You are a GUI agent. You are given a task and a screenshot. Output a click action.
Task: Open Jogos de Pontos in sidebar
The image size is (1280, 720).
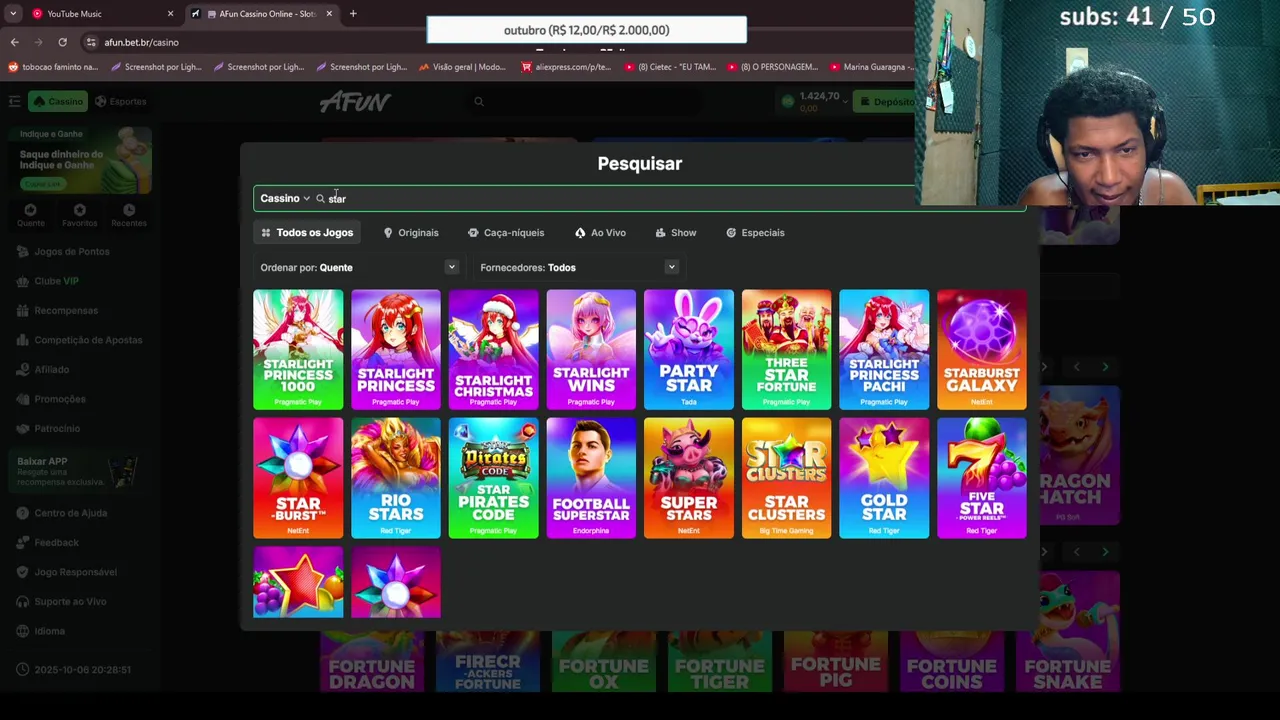(64, 251)
